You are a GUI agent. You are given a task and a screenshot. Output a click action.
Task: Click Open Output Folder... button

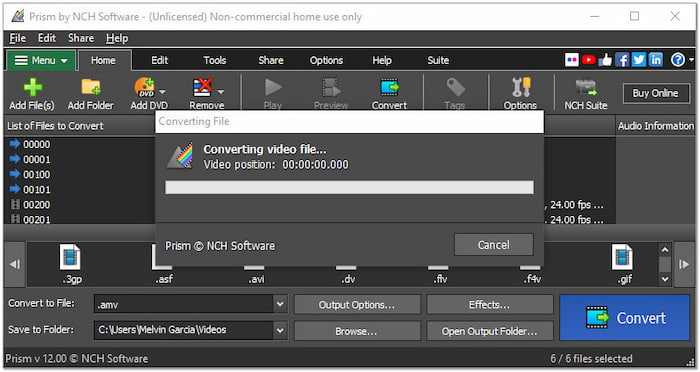coord(489,331)
